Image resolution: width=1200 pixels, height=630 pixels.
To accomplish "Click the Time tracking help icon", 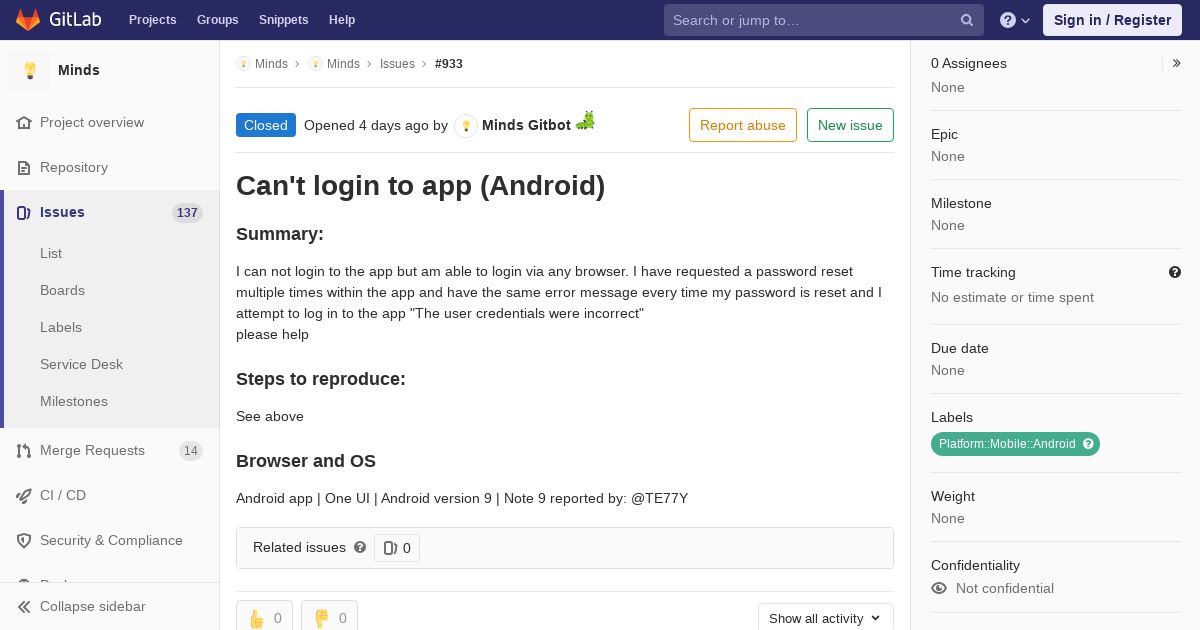I will 1175,272.
